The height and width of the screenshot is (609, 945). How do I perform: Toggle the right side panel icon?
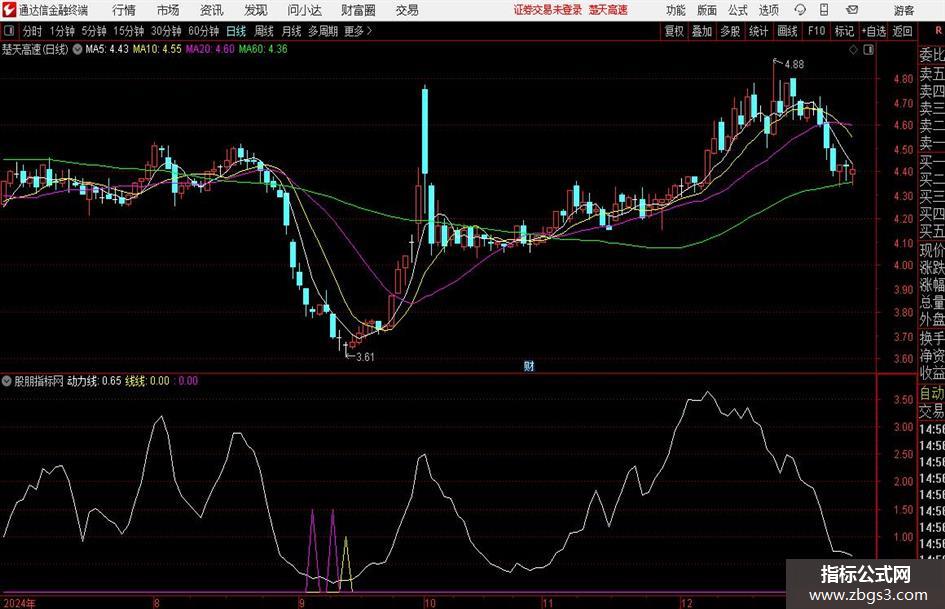868,50
